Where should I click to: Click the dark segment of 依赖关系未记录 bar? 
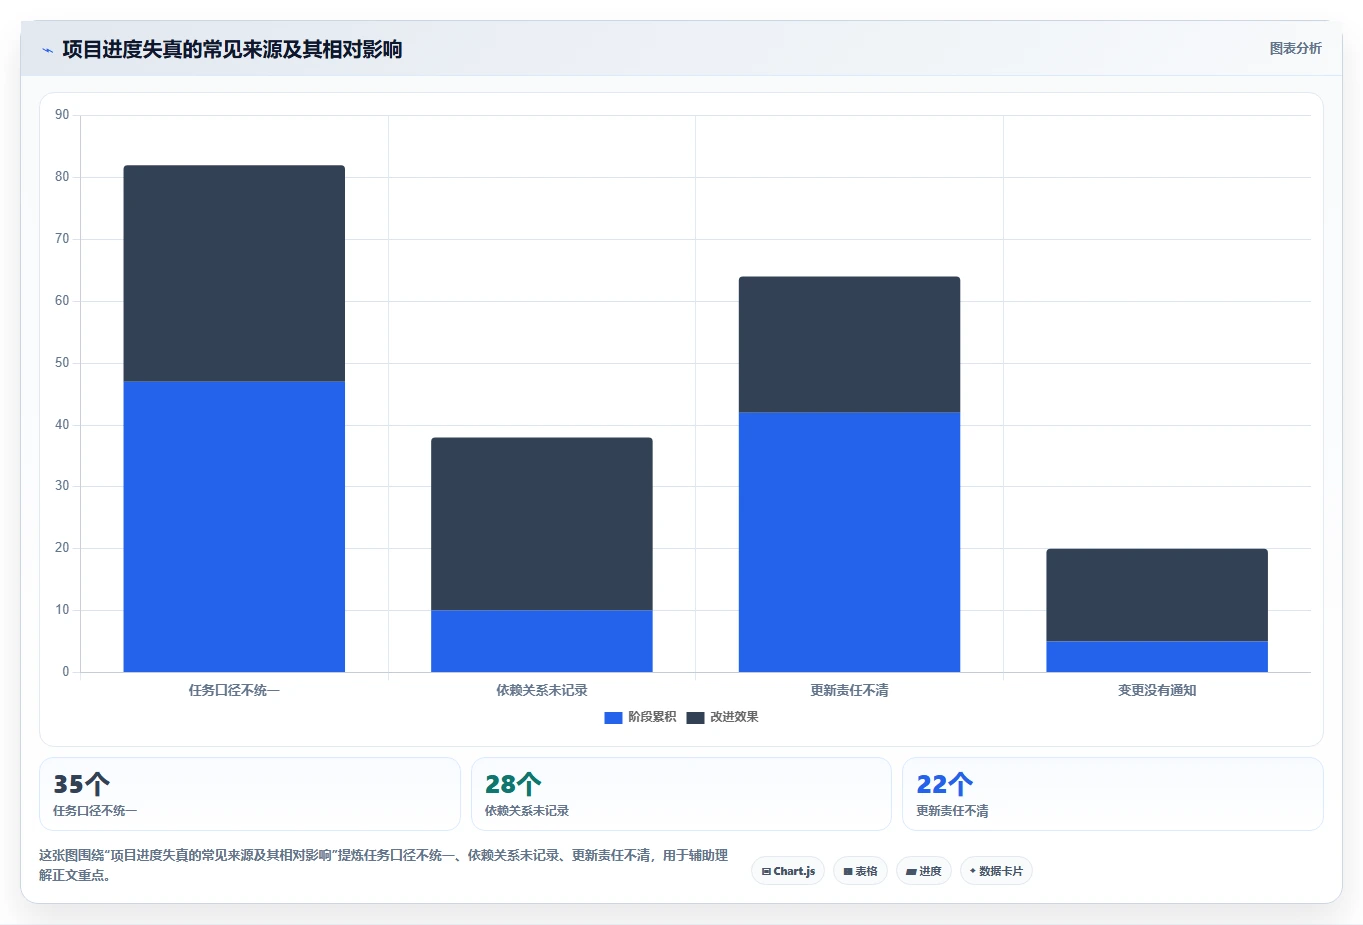pos(542,524)
